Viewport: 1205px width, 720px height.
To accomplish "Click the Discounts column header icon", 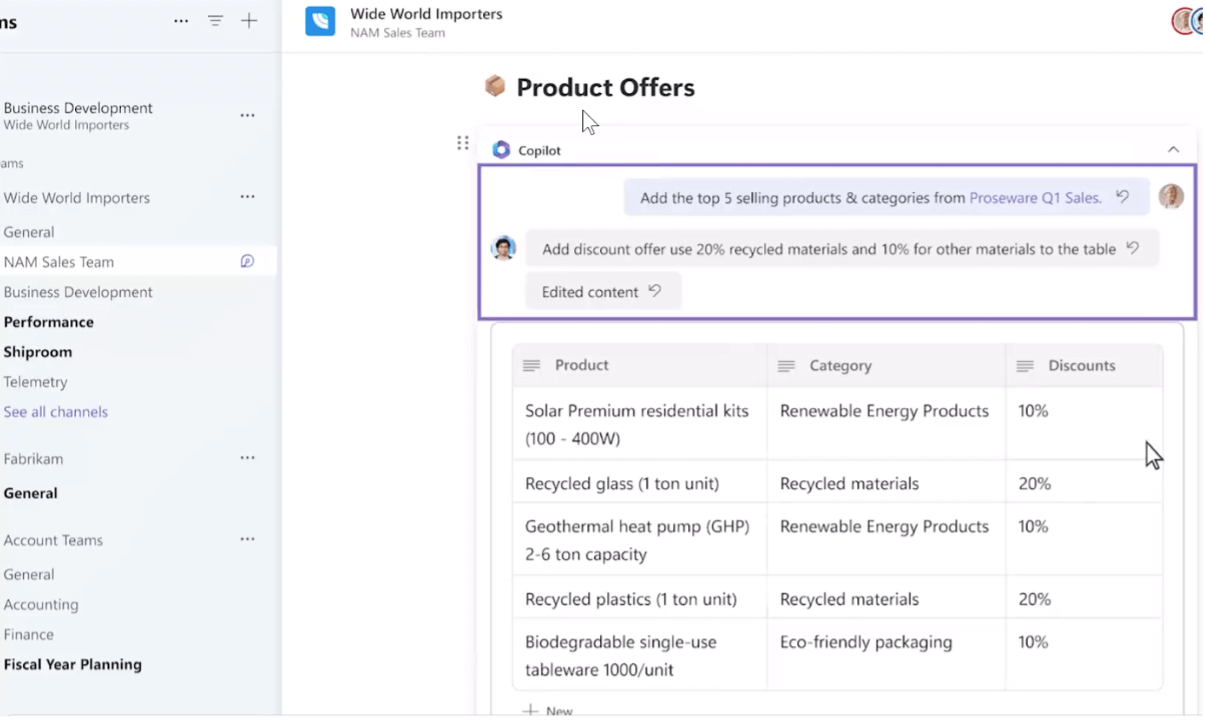I will pyautogui.click(x=1024, y=365).
